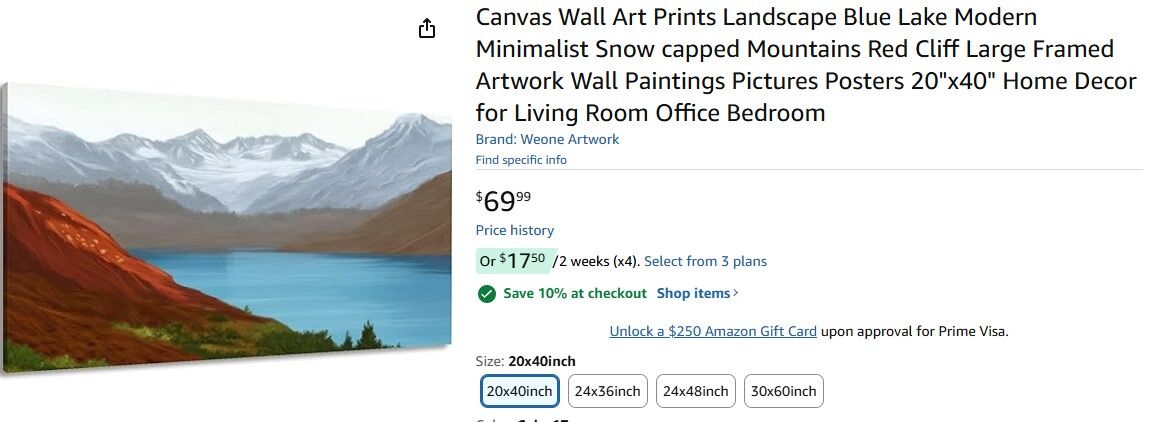This screenshot has width=1149, height=422.
Task: Click the Shop items link text
Action: [x=693, y=293]
